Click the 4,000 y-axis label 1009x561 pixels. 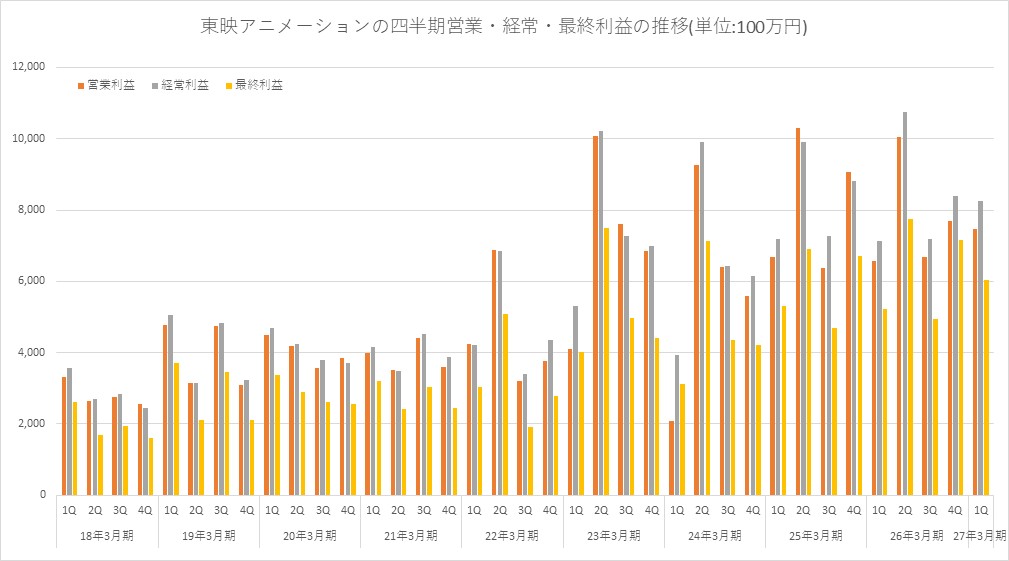click(32, 352)
